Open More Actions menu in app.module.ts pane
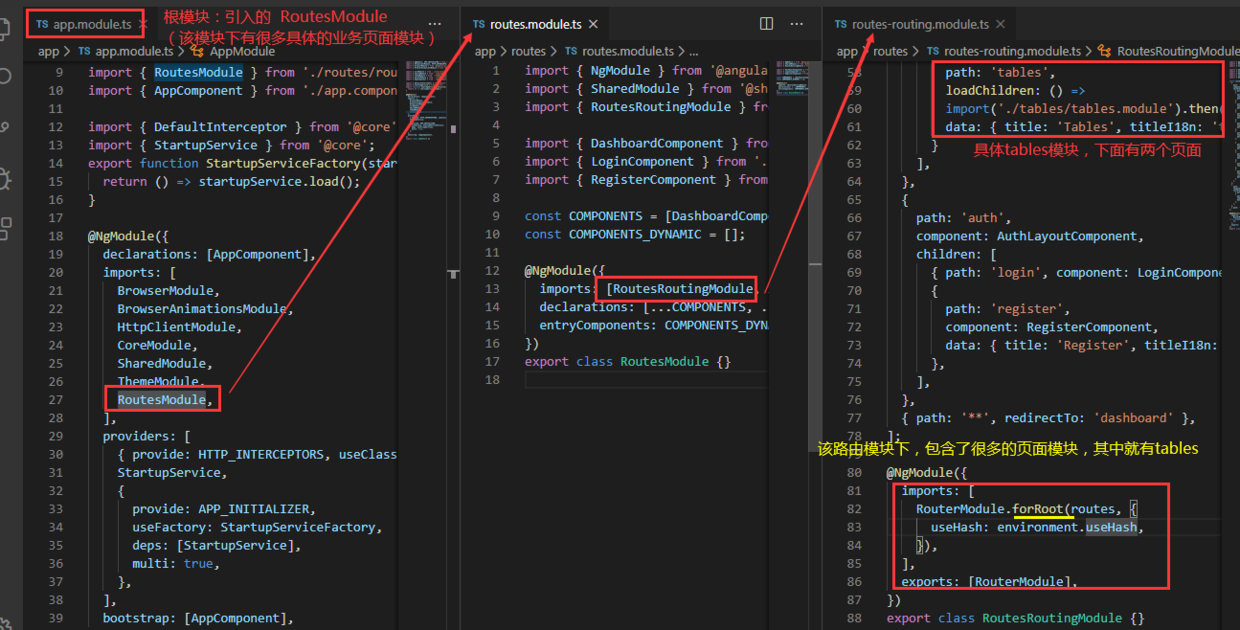The height and width of the screenshot is (630, 1240). 434,23
